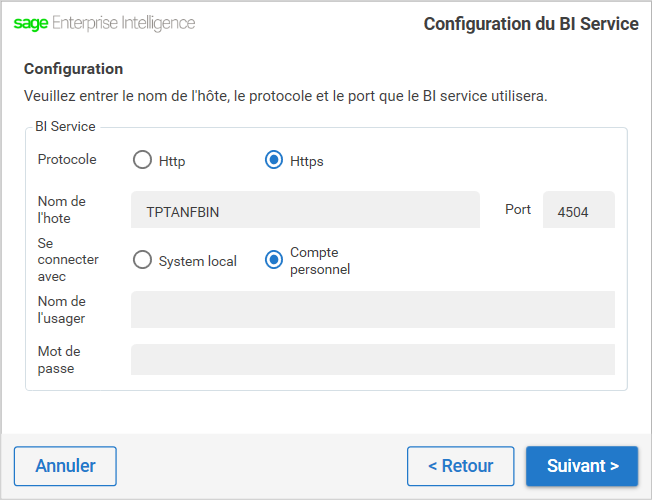Select System local connection option

[x=142, y=260]
